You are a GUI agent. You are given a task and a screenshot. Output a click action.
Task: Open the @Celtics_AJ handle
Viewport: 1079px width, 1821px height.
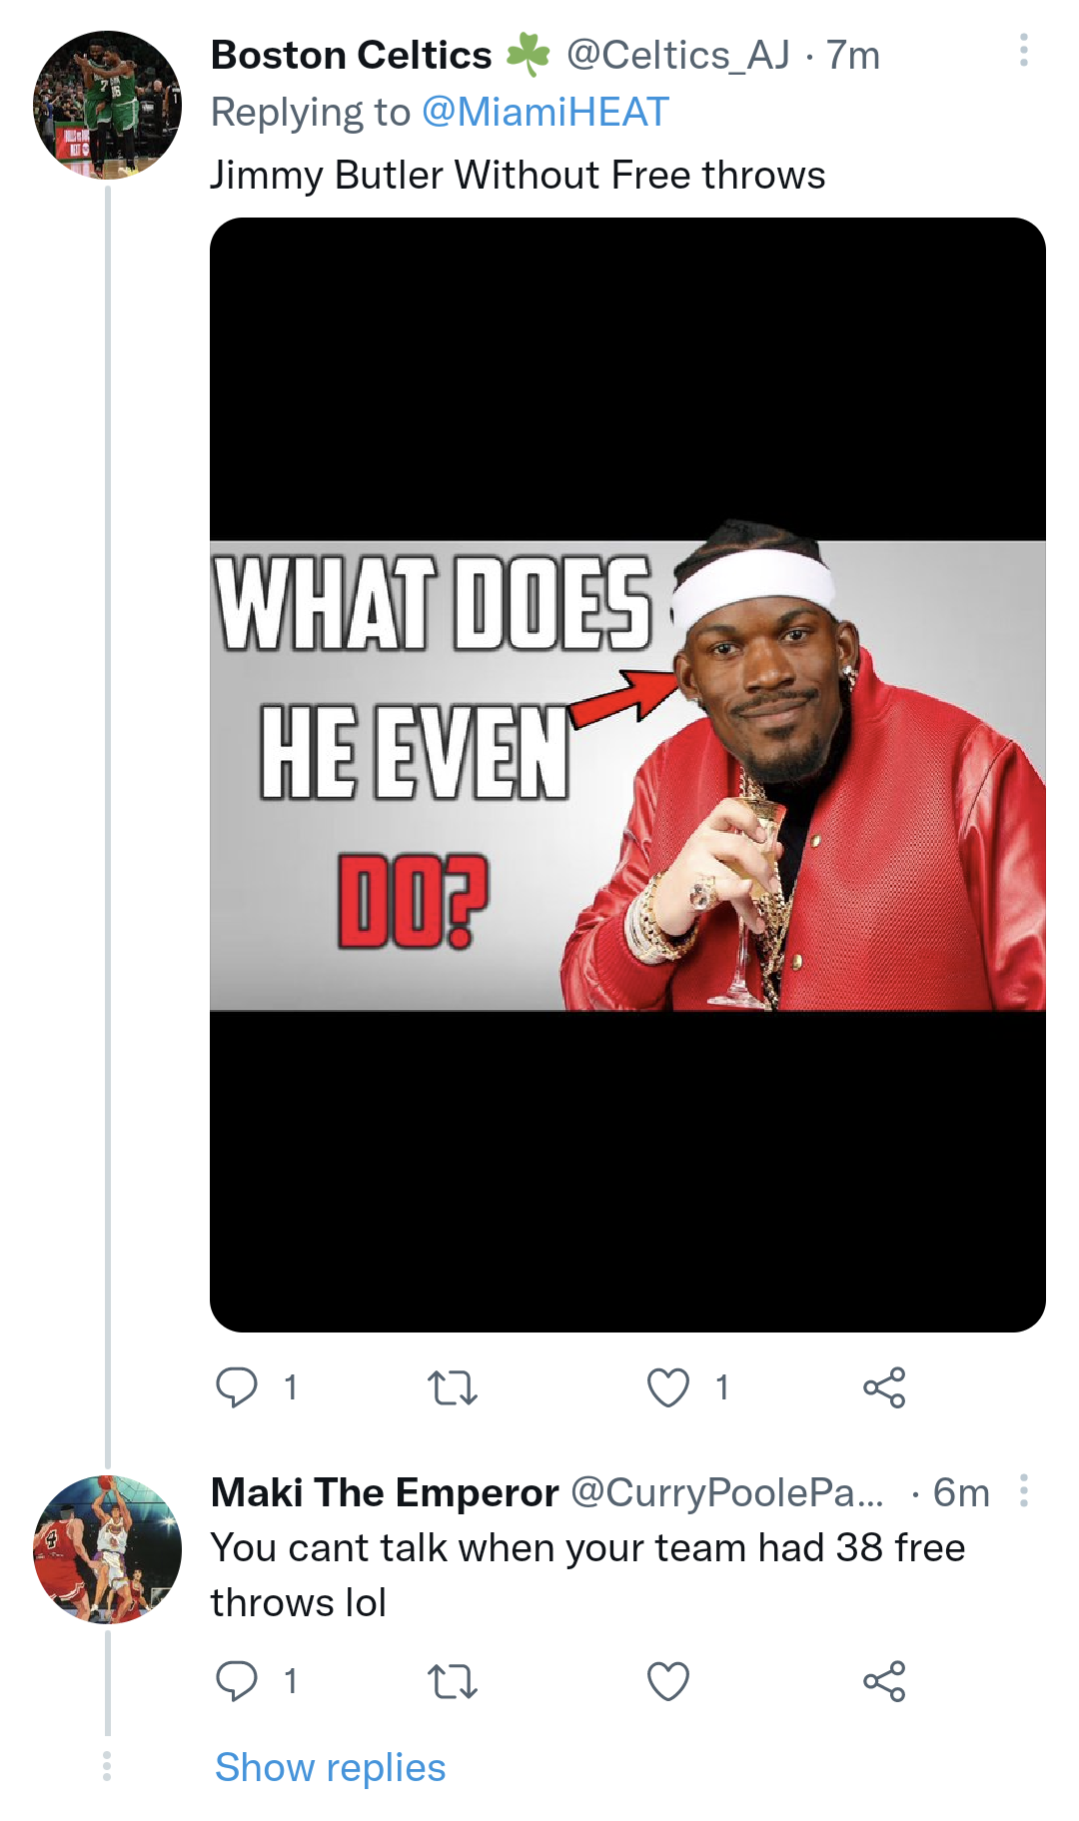point(678,55)
